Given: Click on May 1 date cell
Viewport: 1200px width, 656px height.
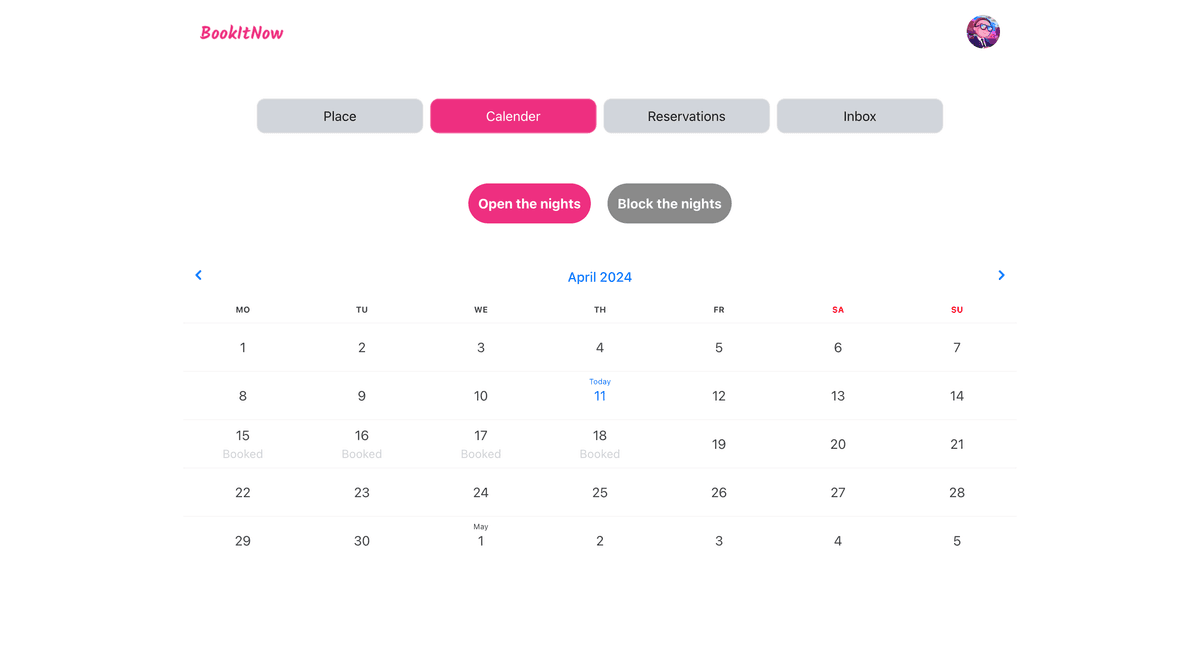Looking at the screenshot, I should click(481, 540).
